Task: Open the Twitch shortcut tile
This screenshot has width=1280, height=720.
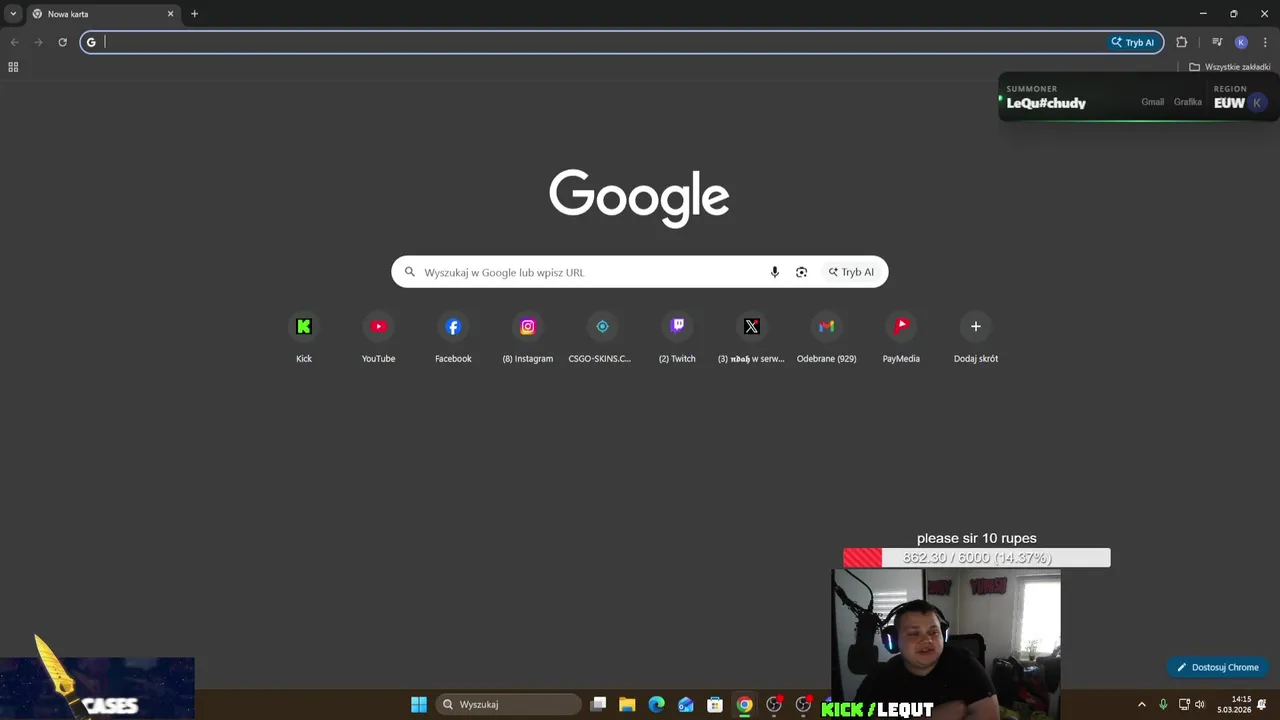Action: pyautogui.click(x=677, y=338)
